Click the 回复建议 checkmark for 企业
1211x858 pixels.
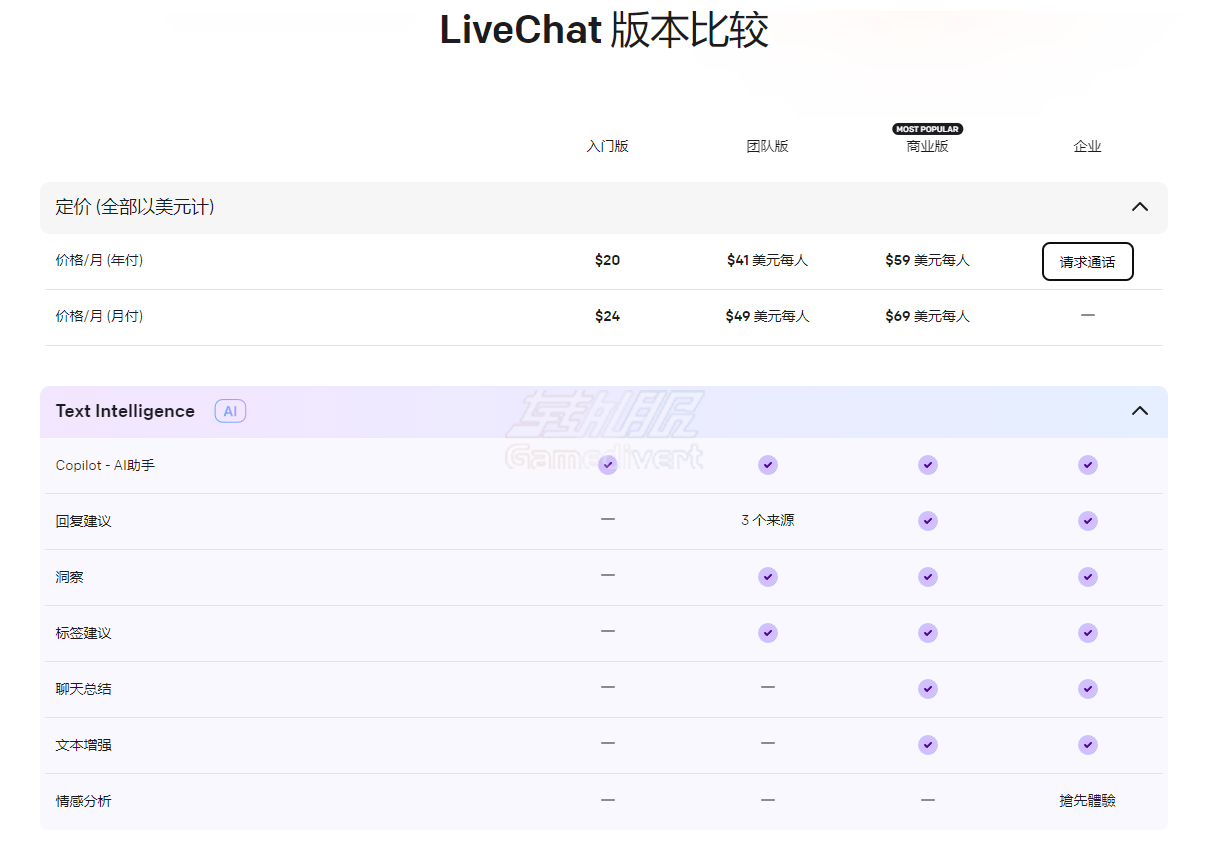(1088, 521)
